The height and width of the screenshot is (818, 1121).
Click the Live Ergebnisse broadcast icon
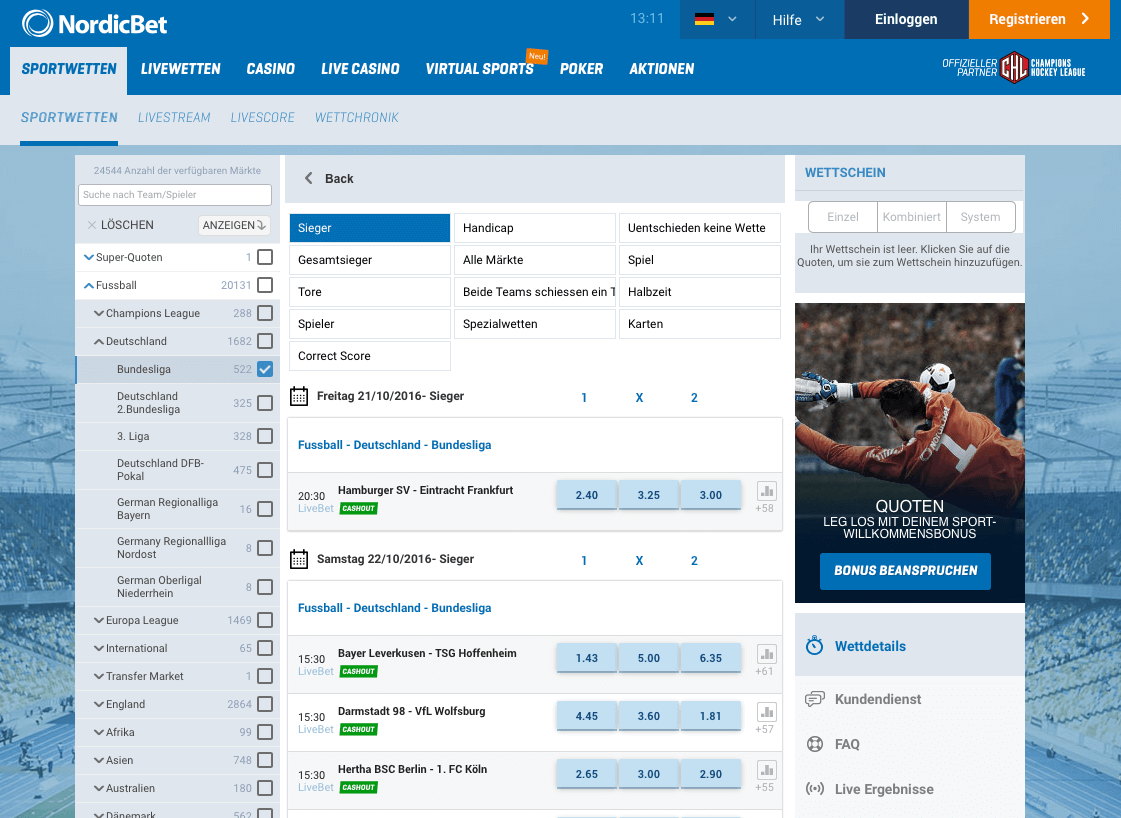click(814, 789)
